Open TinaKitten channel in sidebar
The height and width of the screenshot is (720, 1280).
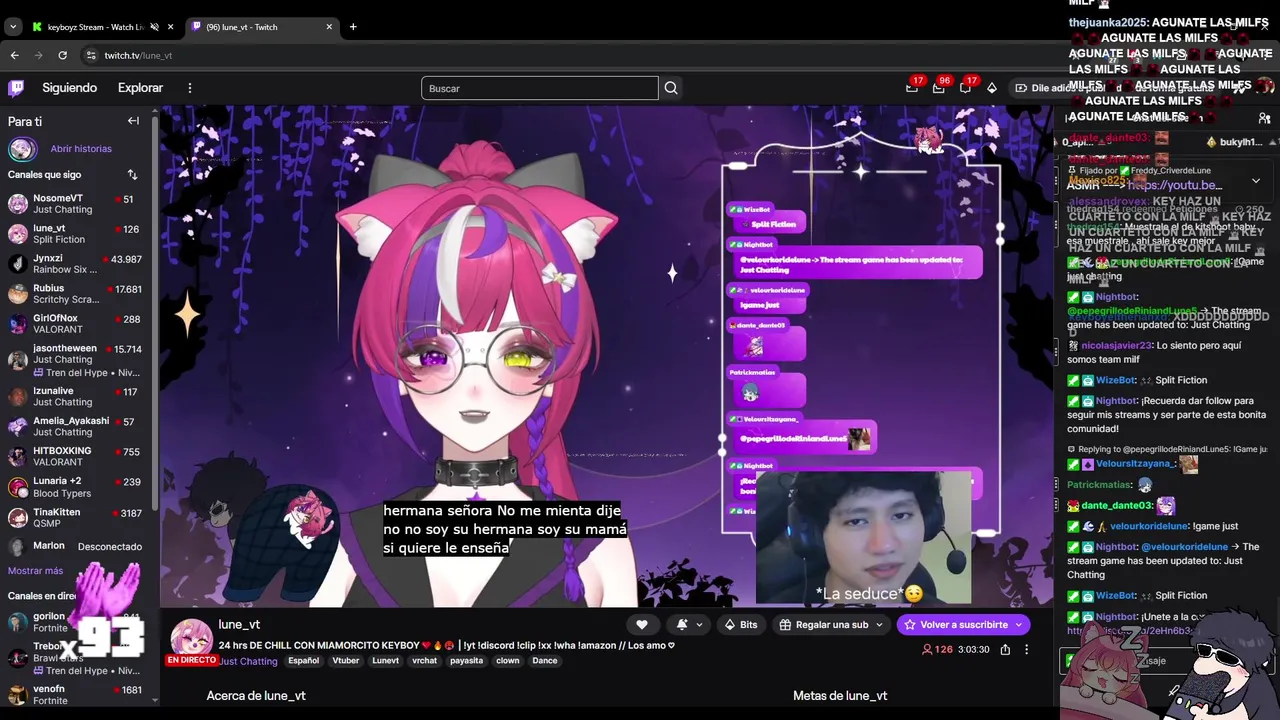tap(75, 517)
